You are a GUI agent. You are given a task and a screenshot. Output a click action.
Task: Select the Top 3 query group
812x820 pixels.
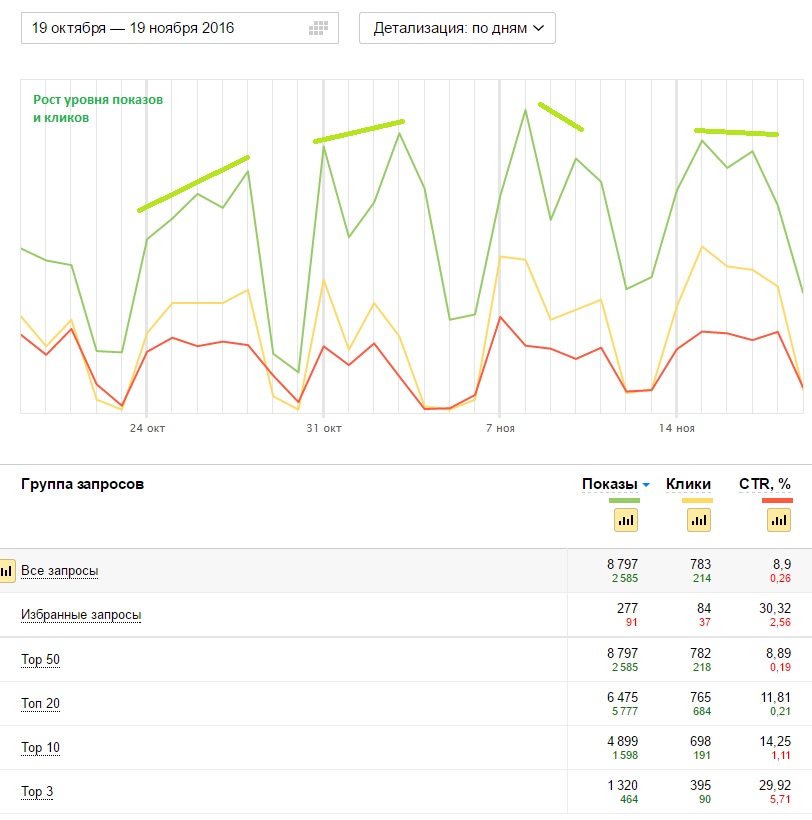tap(37, 792)
